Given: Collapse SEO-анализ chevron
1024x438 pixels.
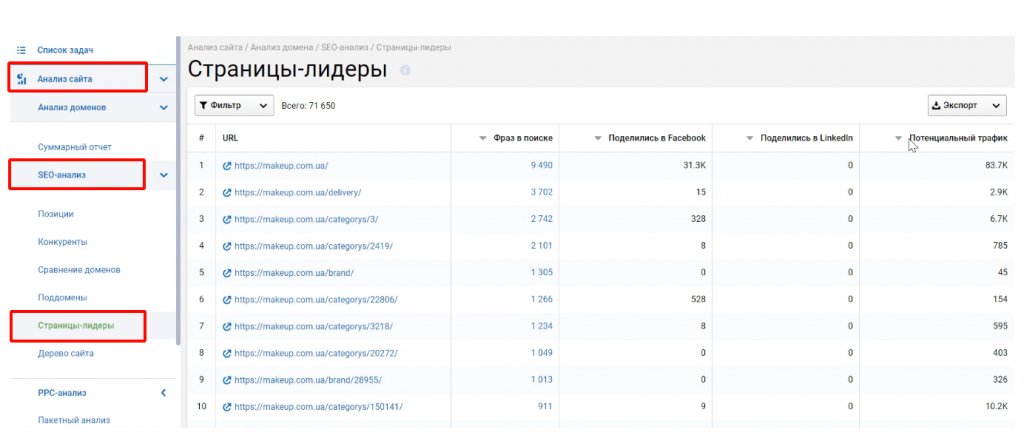Looking at the screenshot, I should pyautogui.click(x=163, y=175).
